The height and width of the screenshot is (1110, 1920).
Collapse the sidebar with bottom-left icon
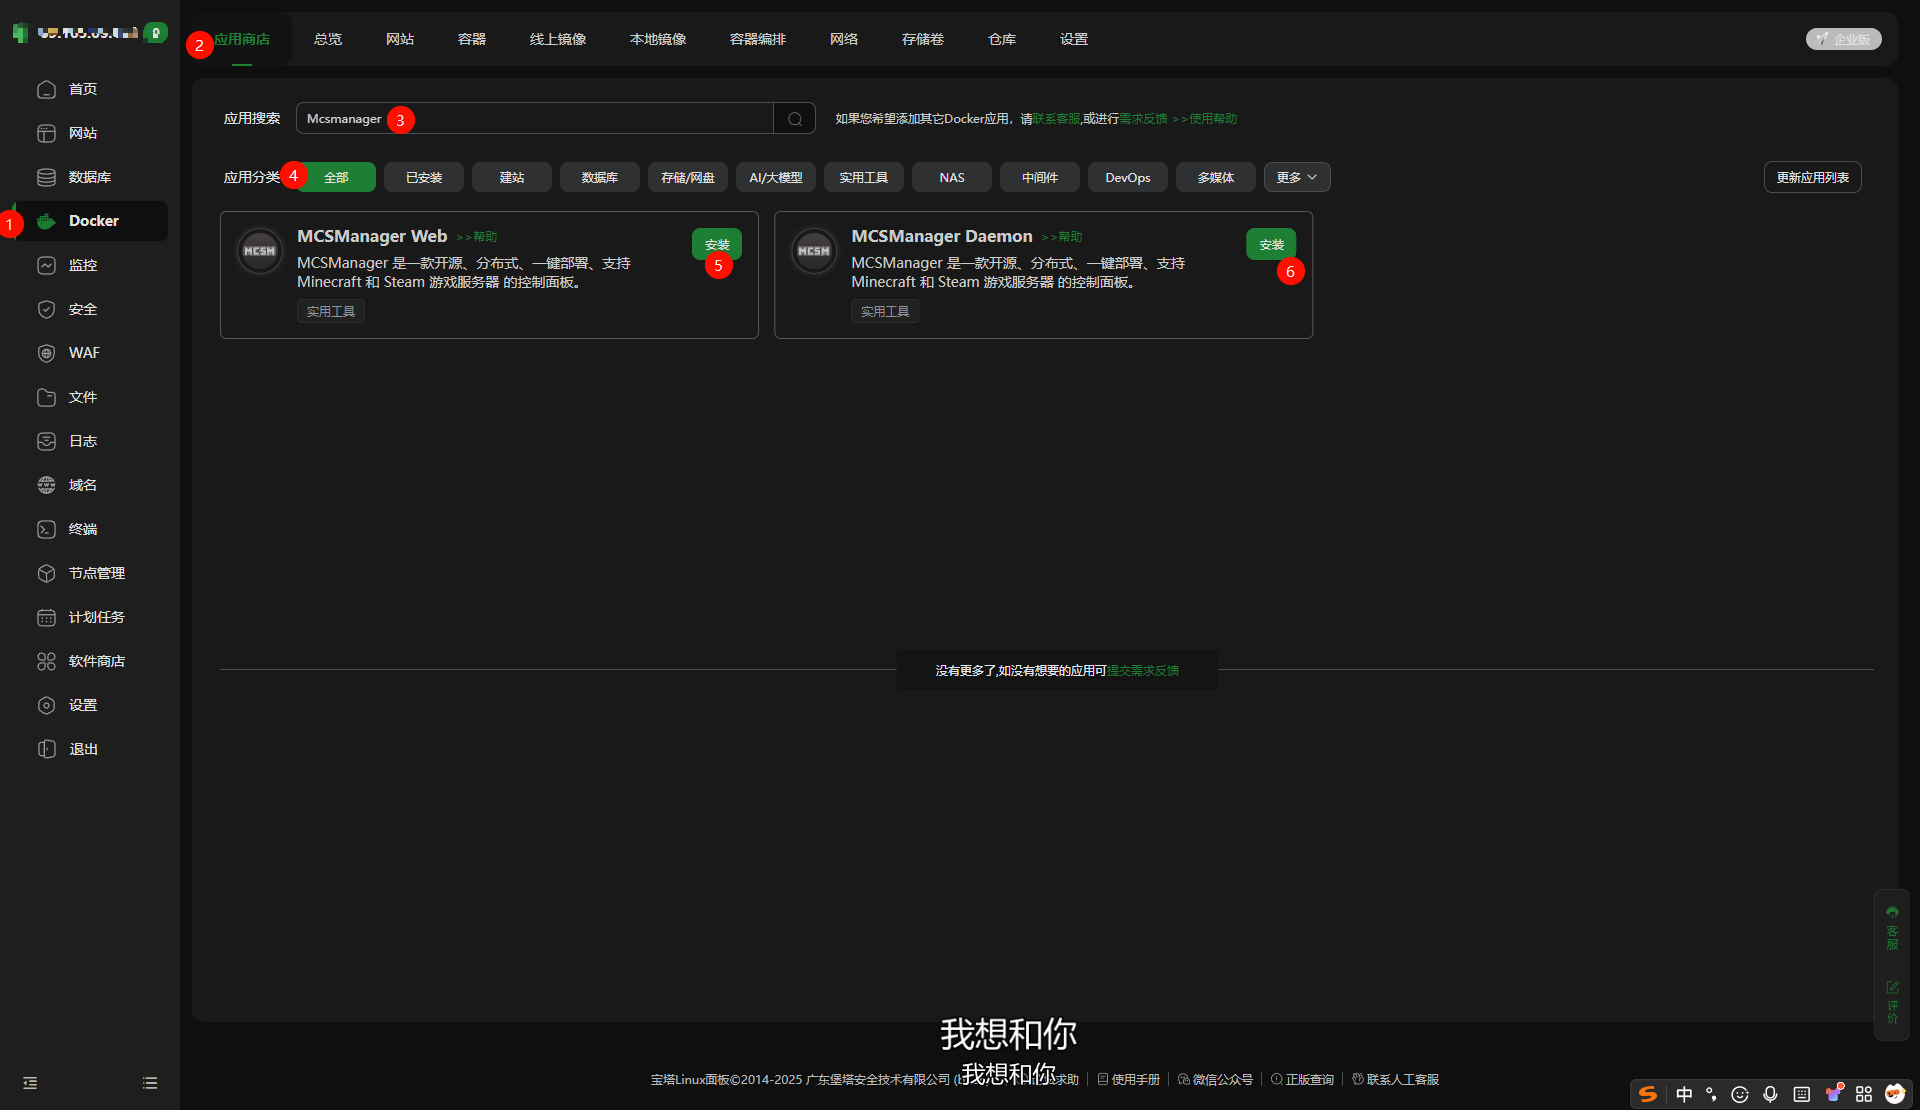click(x=30, y=1083)
